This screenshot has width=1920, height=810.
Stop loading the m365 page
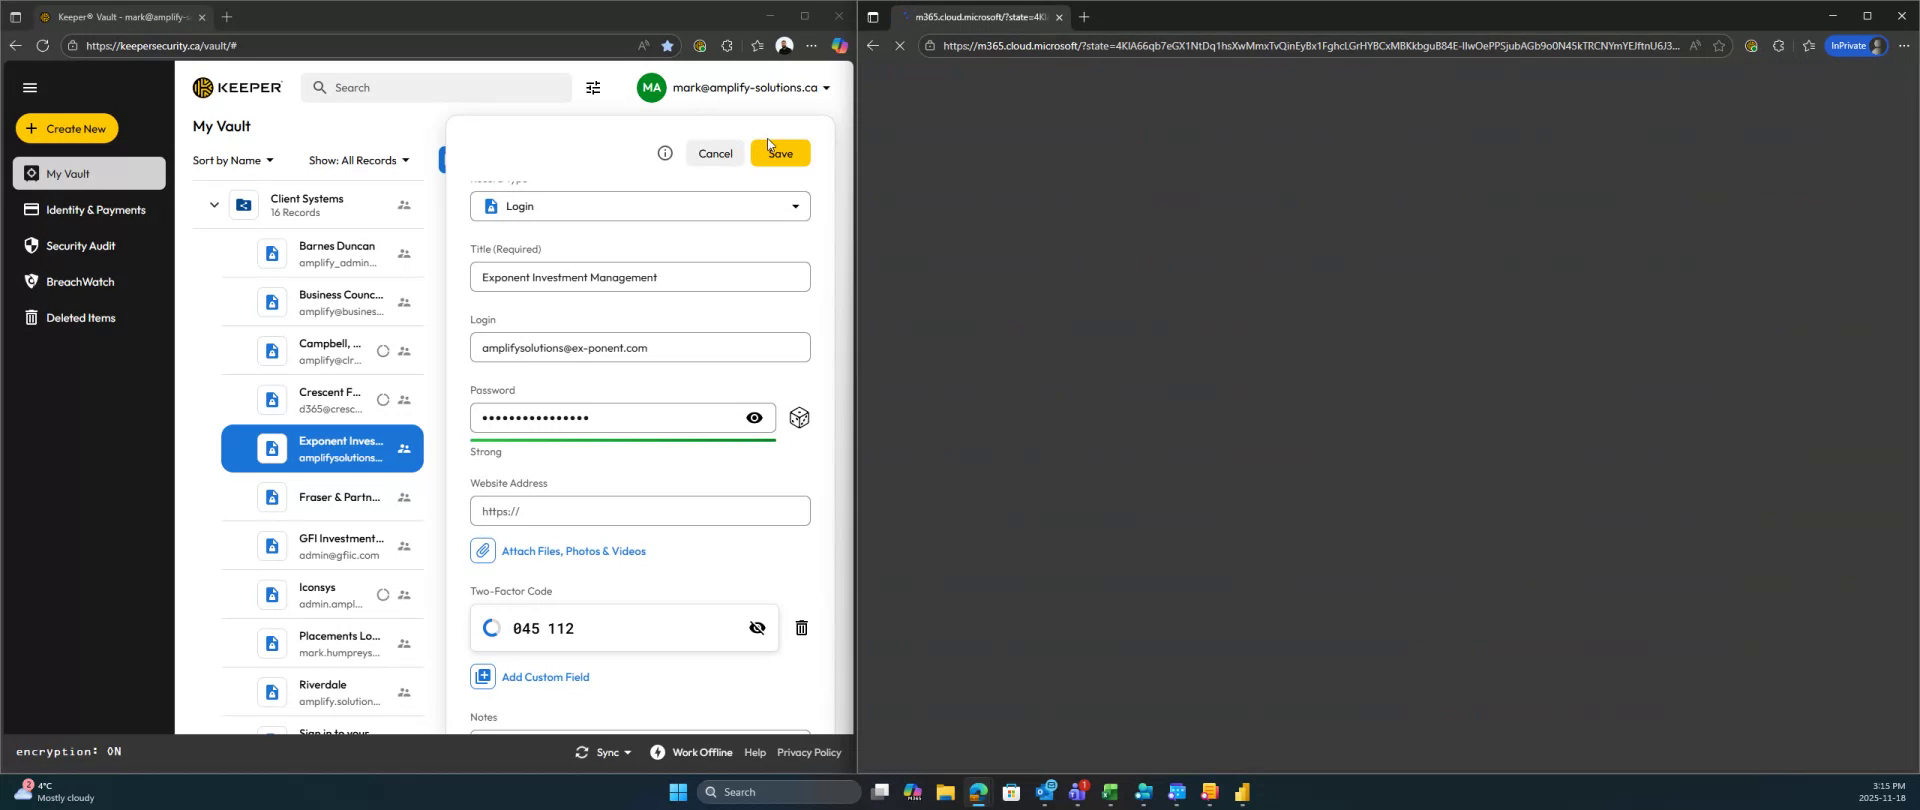click(899, 46)
